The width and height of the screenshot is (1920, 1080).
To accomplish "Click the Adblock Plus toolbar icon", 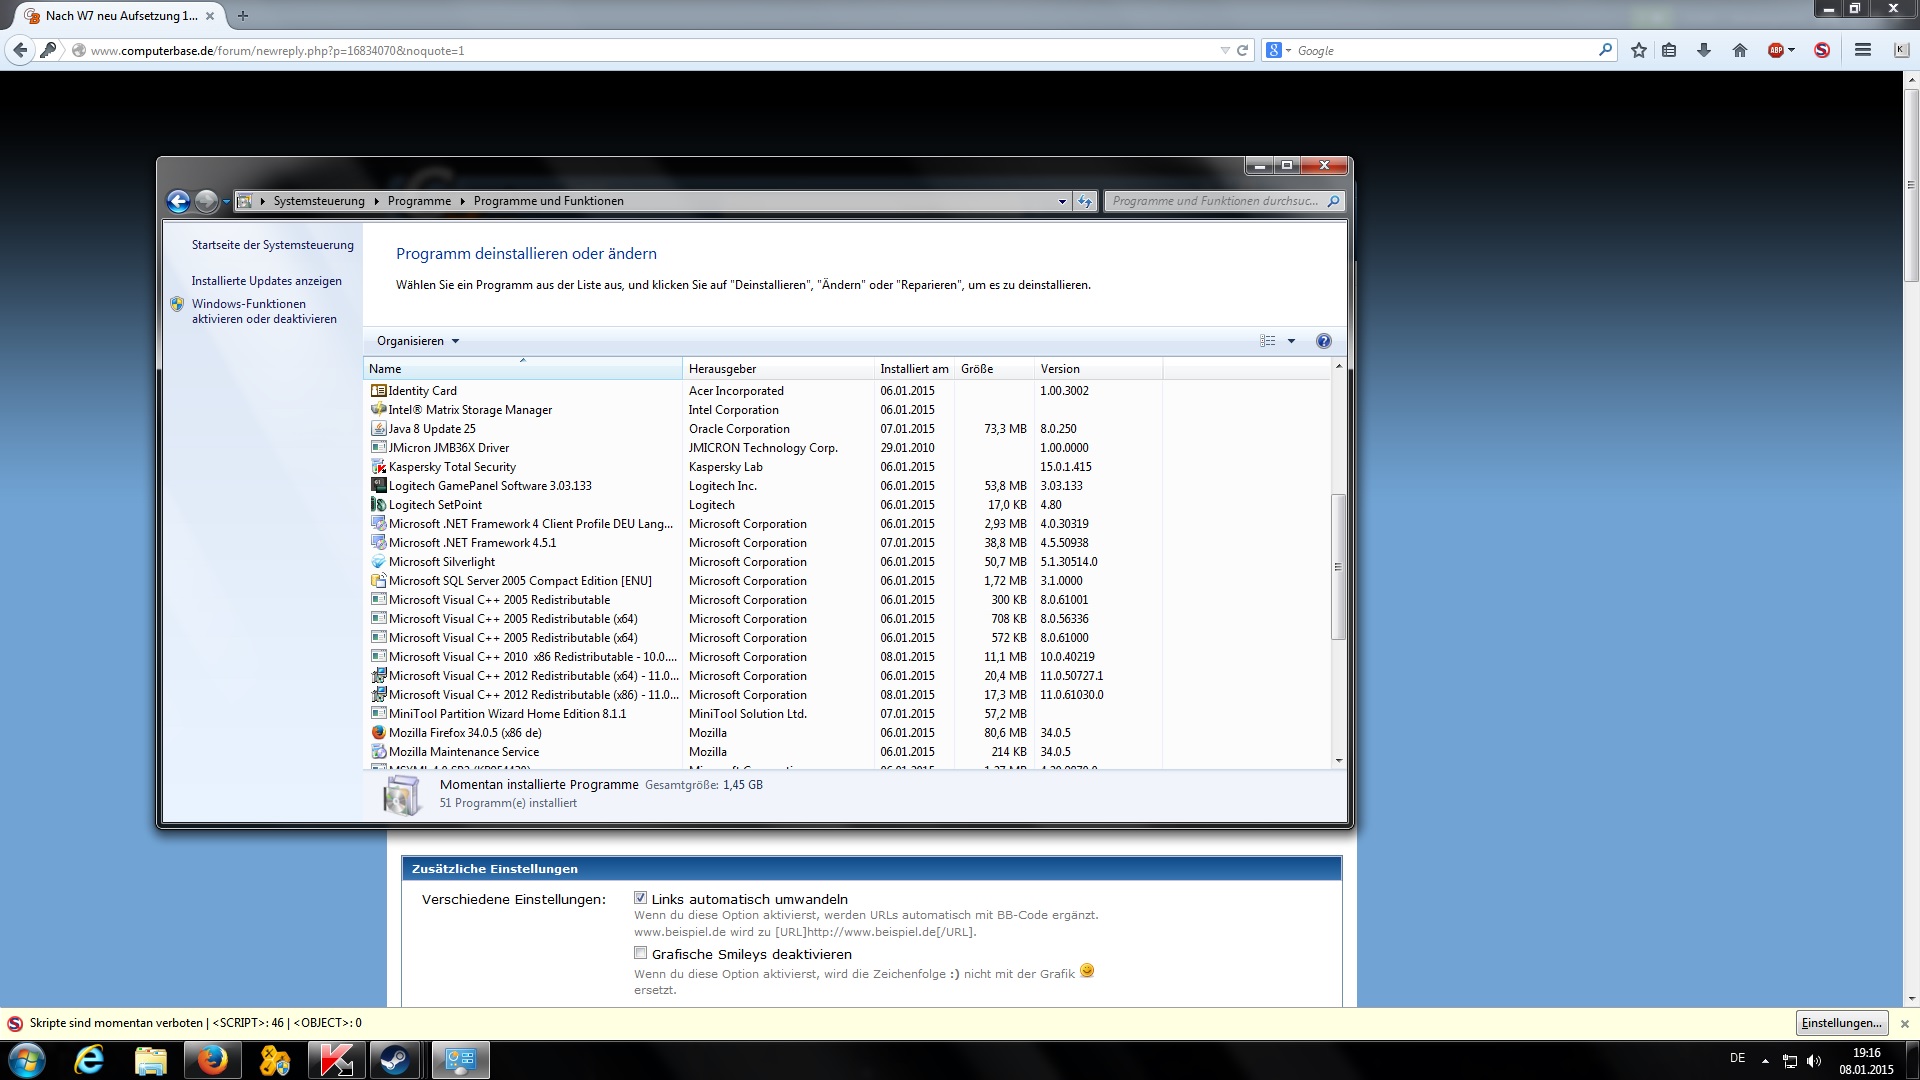I will (1776, 50).
